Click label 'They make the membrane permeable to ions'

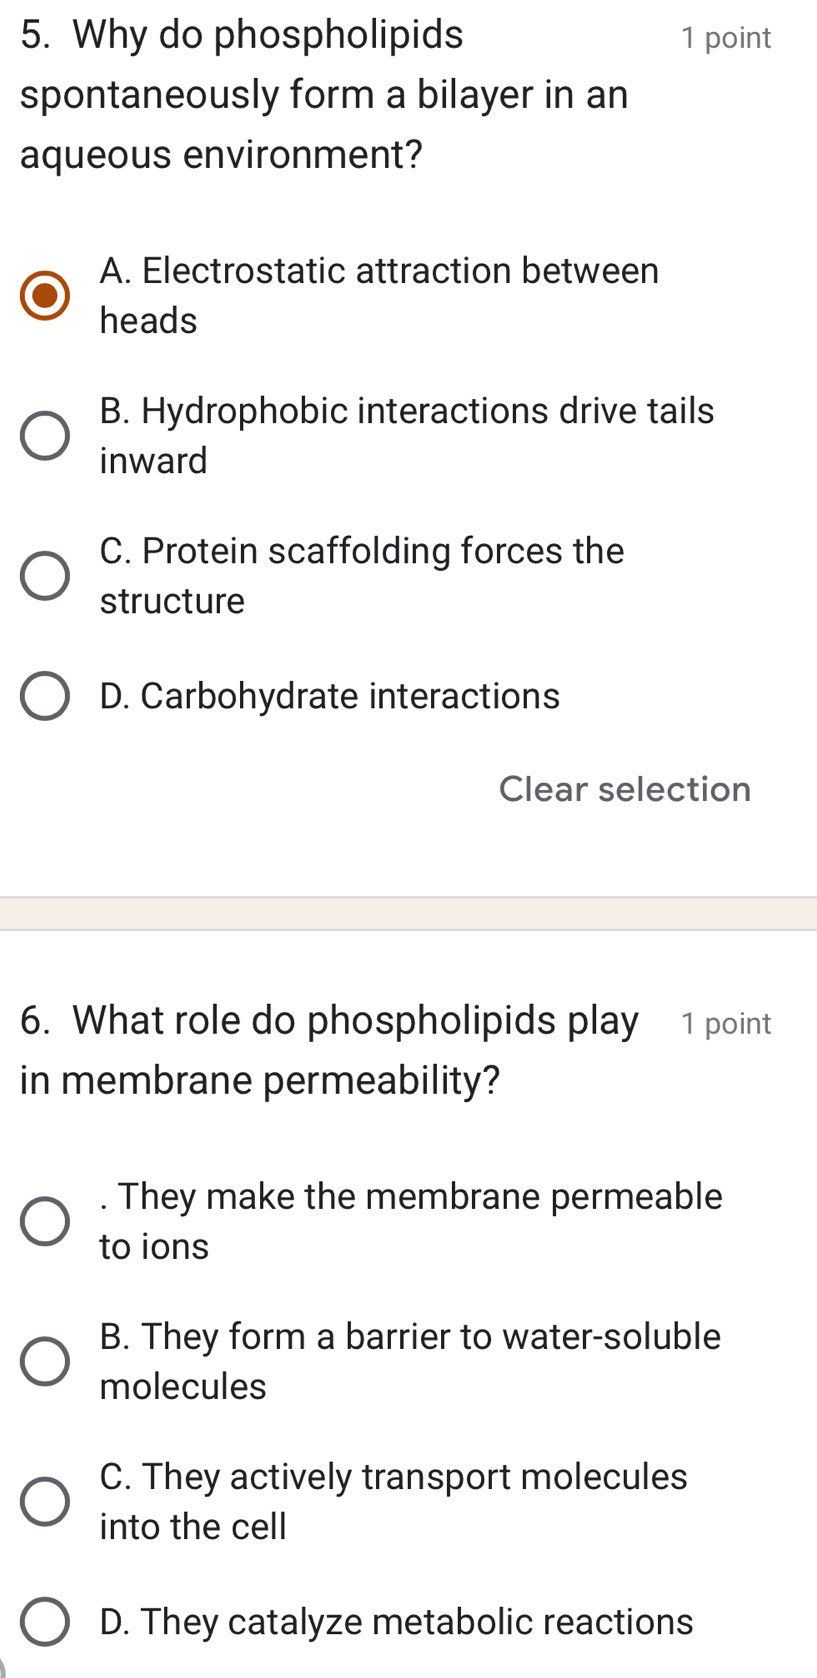click(x=410, y=1221)
